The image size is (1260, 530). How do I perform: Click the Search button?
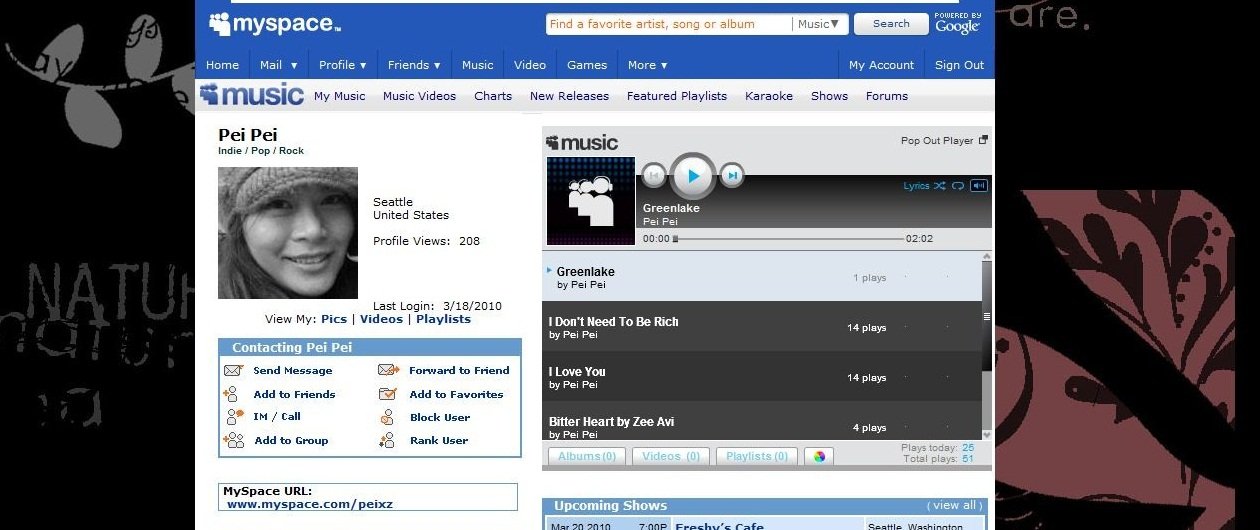coord(891,24)
